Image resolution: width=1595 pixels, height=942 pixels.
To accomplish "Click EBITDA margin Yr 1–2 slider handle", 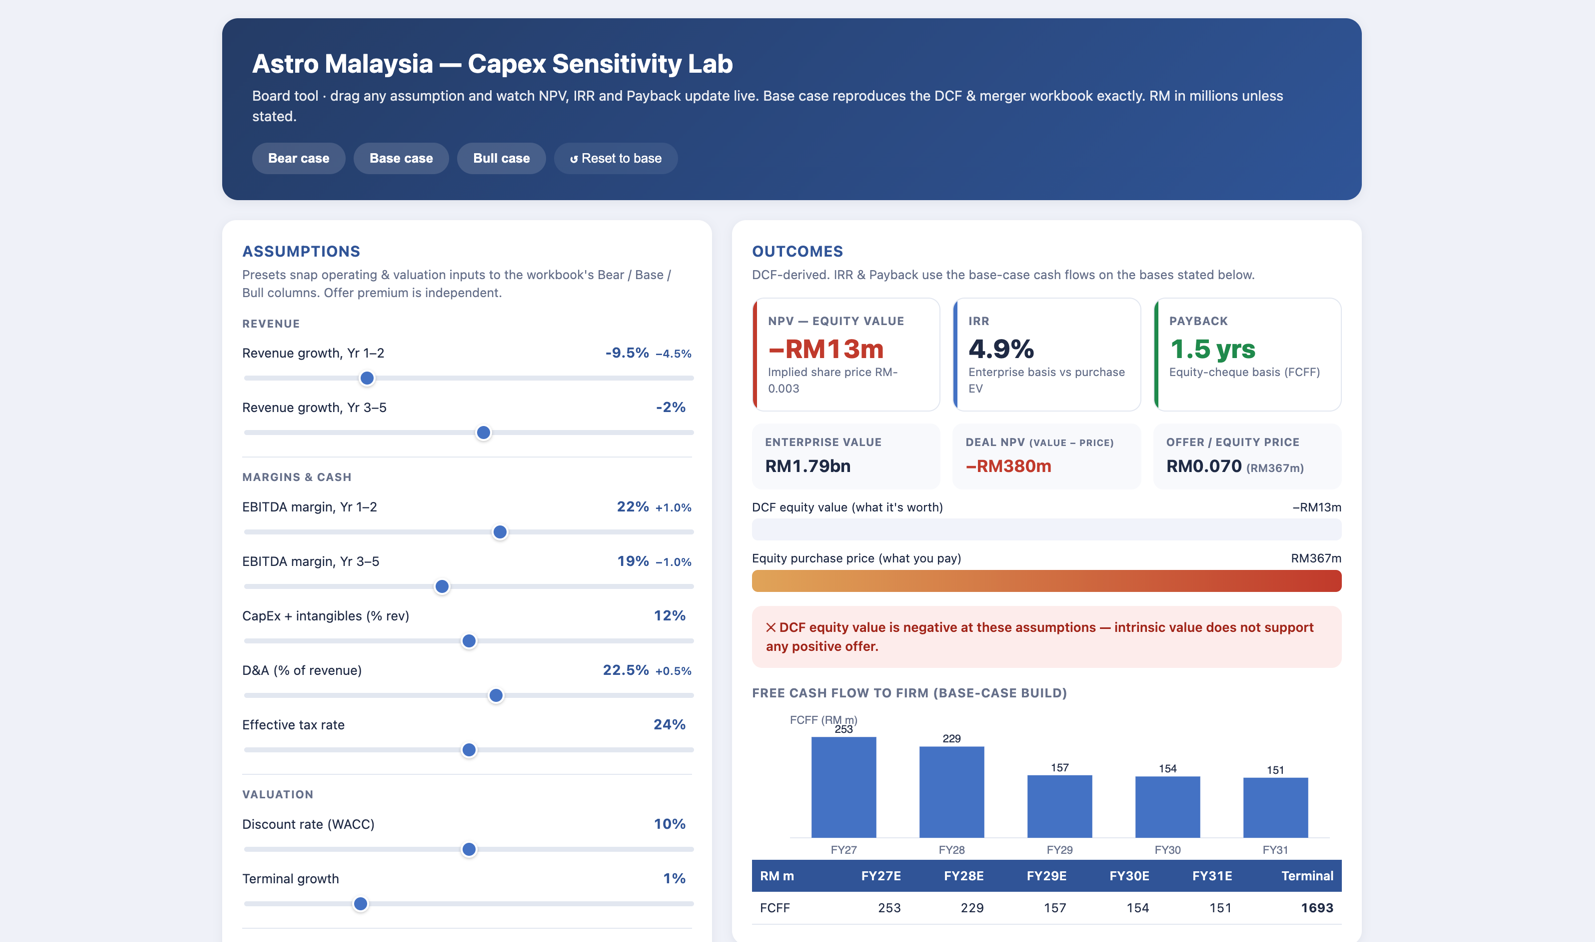I will coord(500,532).
